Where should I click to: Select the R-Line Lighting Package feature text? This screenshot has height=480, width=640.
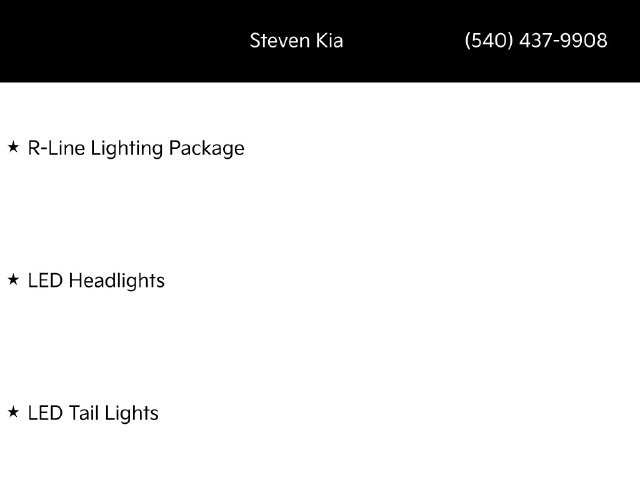pyautogui.click(x=136, y=149)
